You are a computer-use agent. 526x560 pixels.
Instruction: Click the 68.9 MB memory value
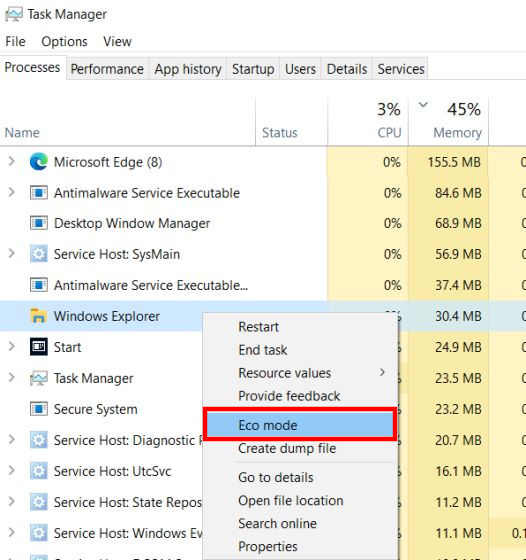pyautogui.click(x=458, y=224)
